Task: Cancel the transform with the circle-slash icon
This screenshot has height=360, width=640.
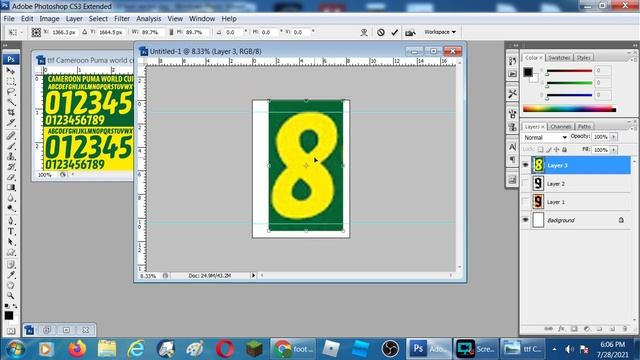Action: [380, 32]
